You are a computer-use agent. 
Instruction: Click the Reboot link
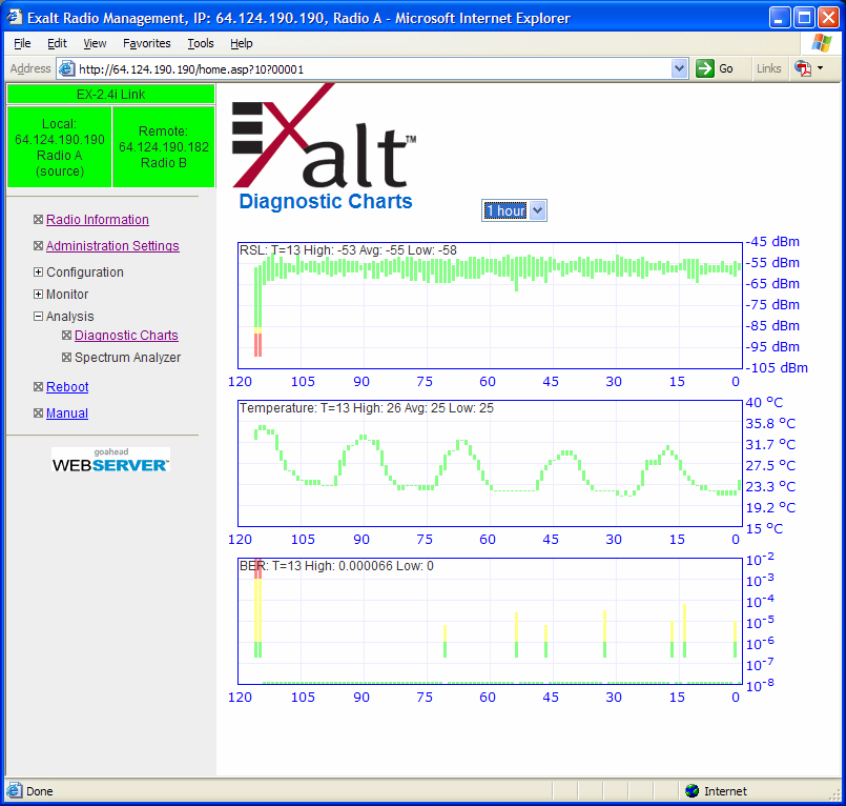point(67,387)
